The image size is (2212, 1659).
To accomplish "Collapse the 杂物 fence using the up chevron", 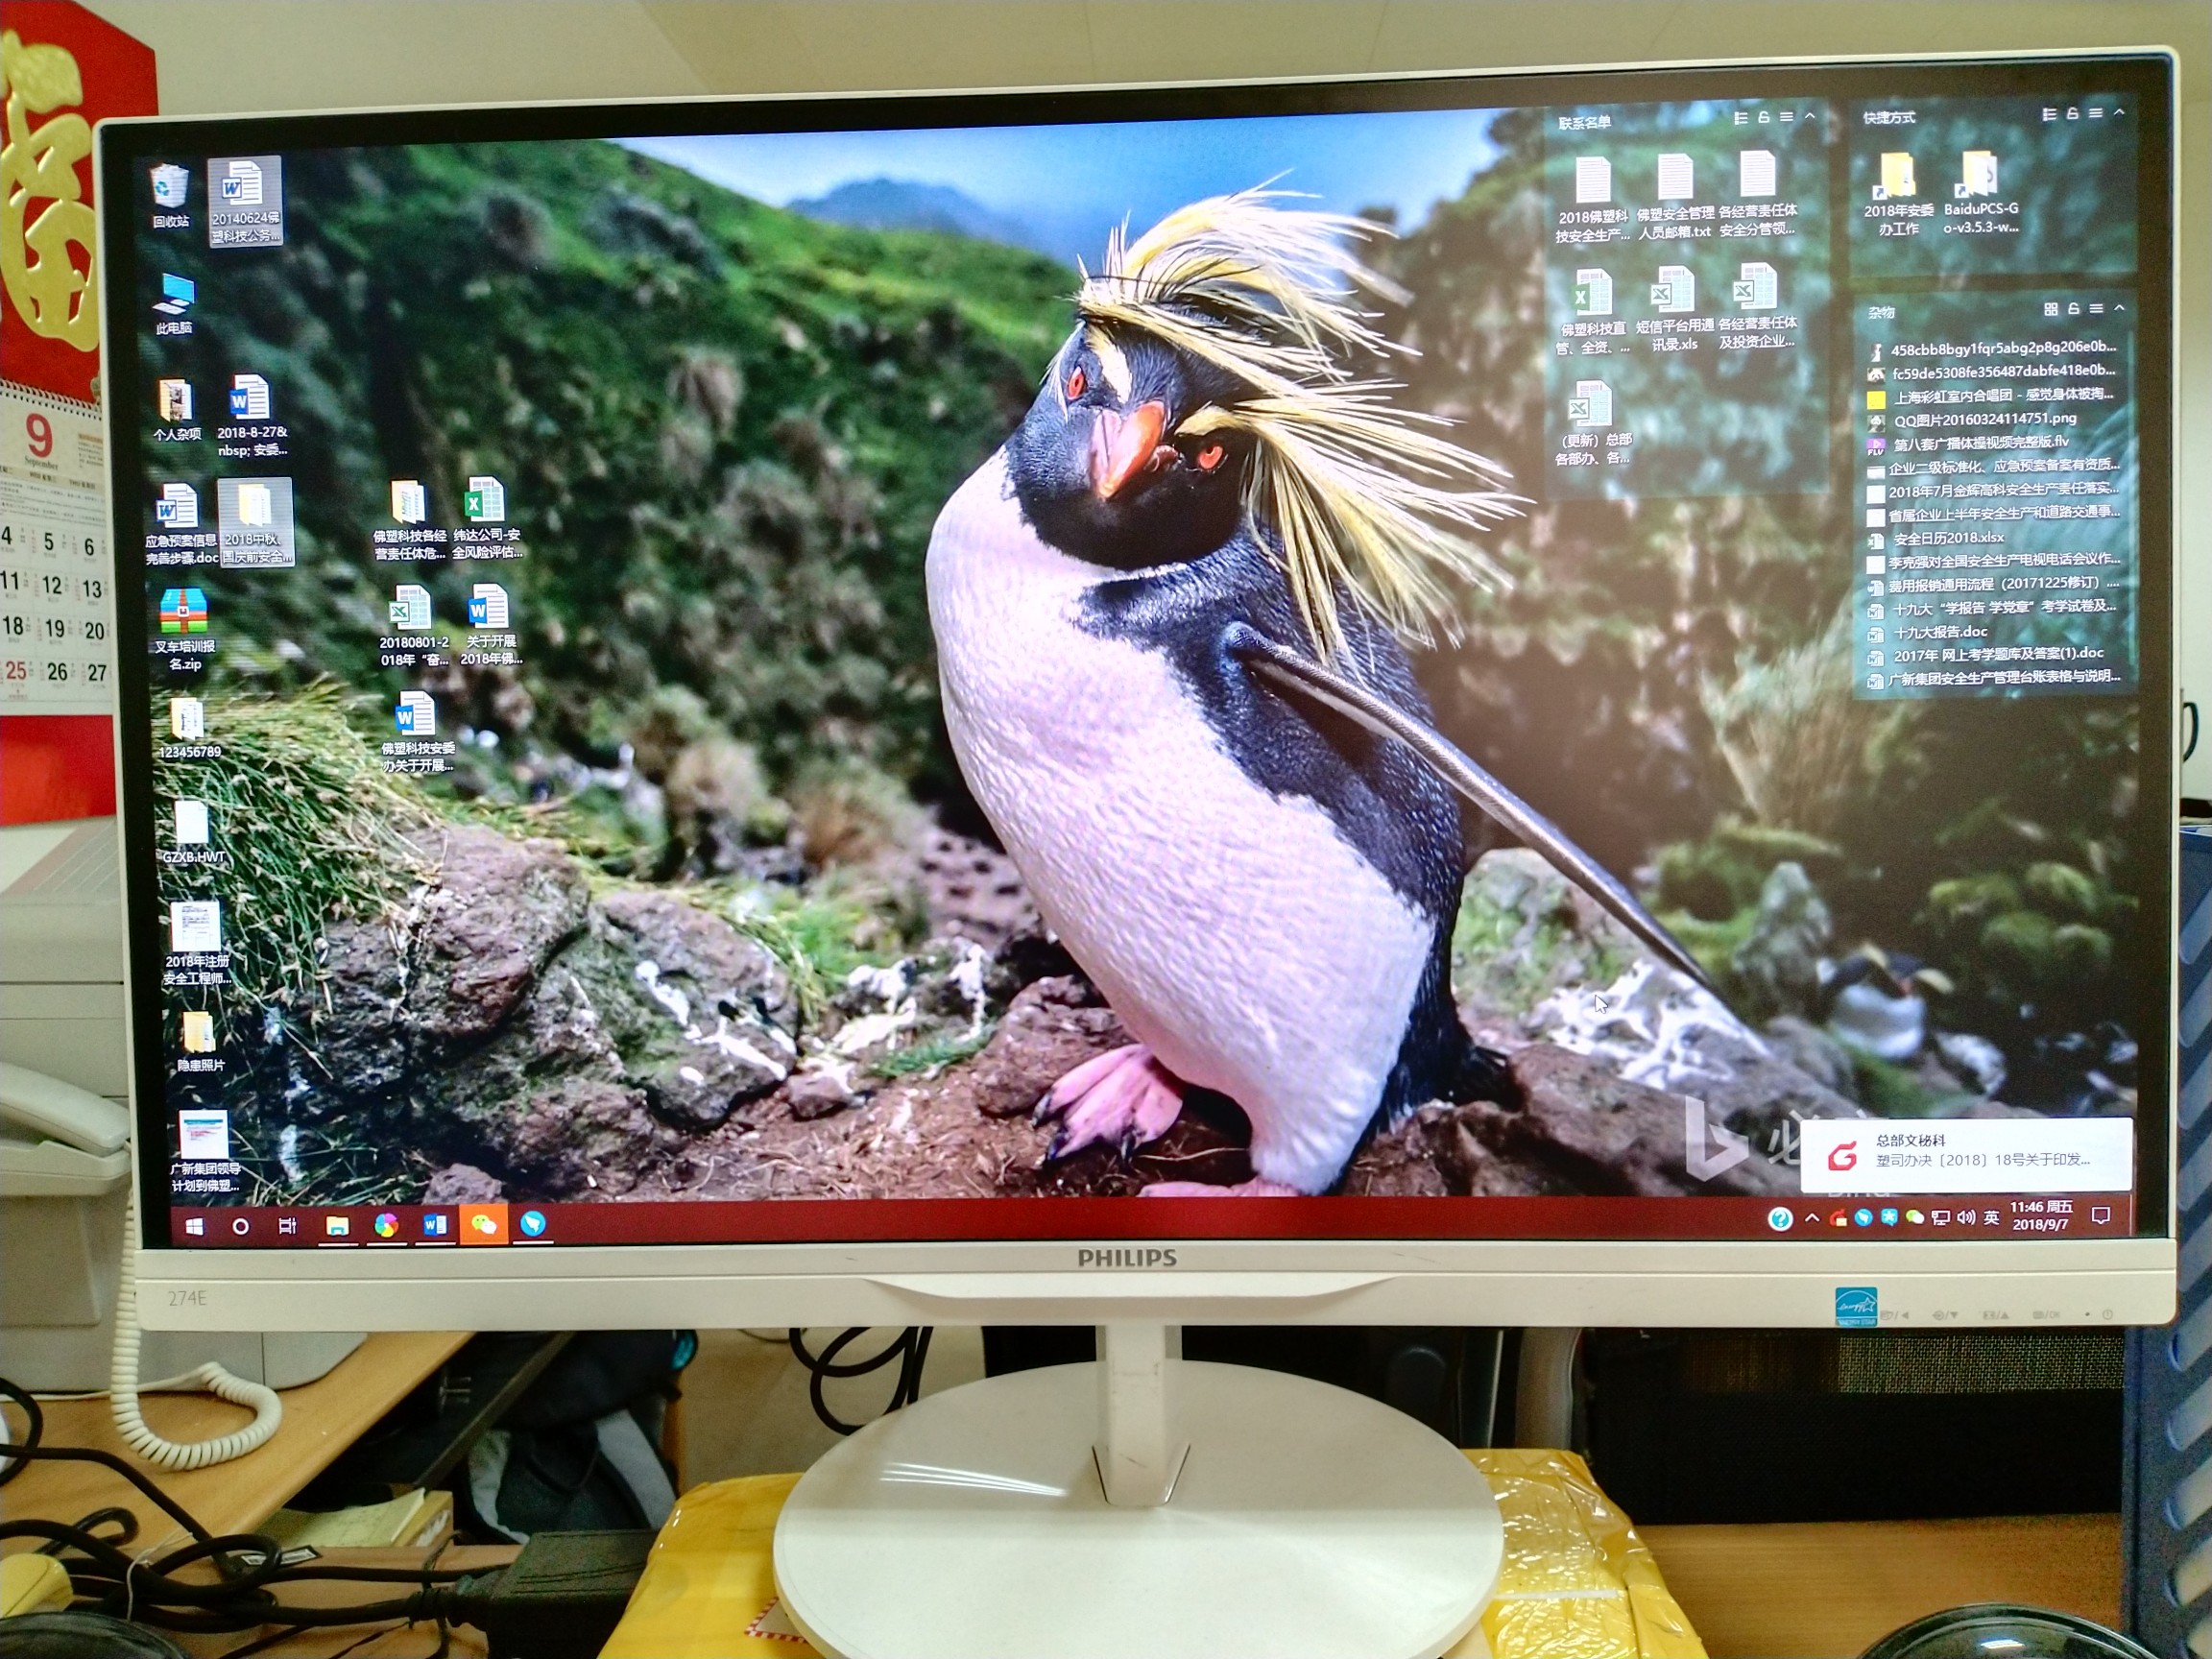I will coord(2119,308).
